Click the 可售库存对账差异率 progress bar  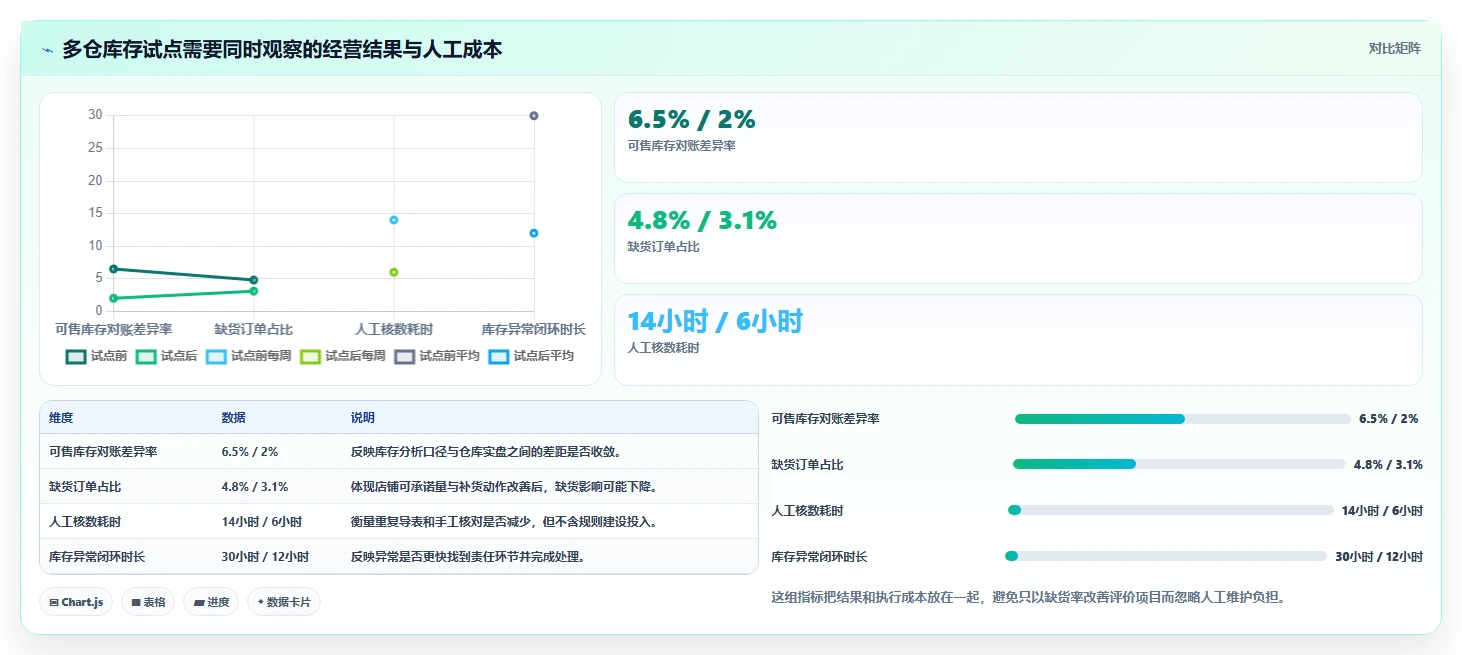click(x=1183, y=419)
